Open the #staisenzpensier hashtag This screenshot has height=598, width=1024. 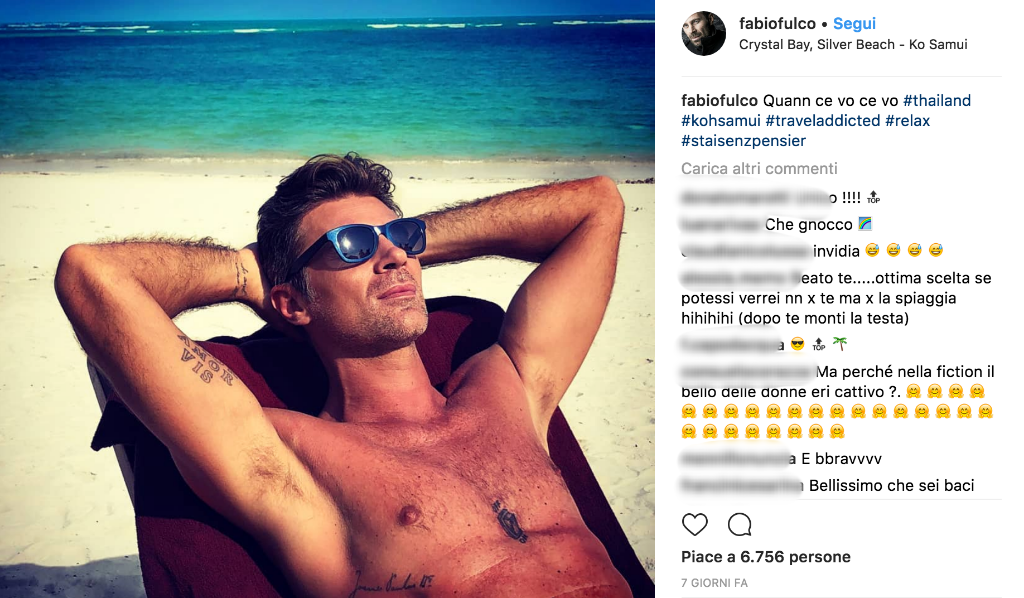744,140
